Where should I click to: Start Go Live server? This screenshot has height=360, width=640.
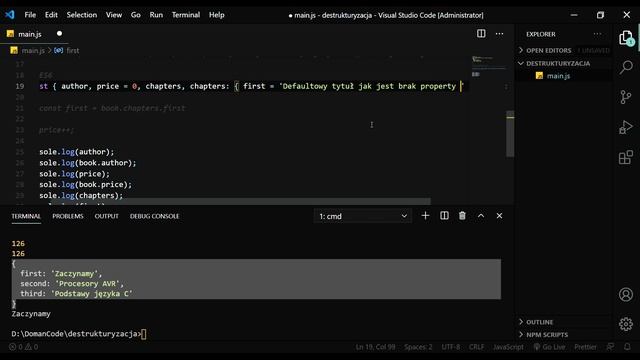click(549, 347)
